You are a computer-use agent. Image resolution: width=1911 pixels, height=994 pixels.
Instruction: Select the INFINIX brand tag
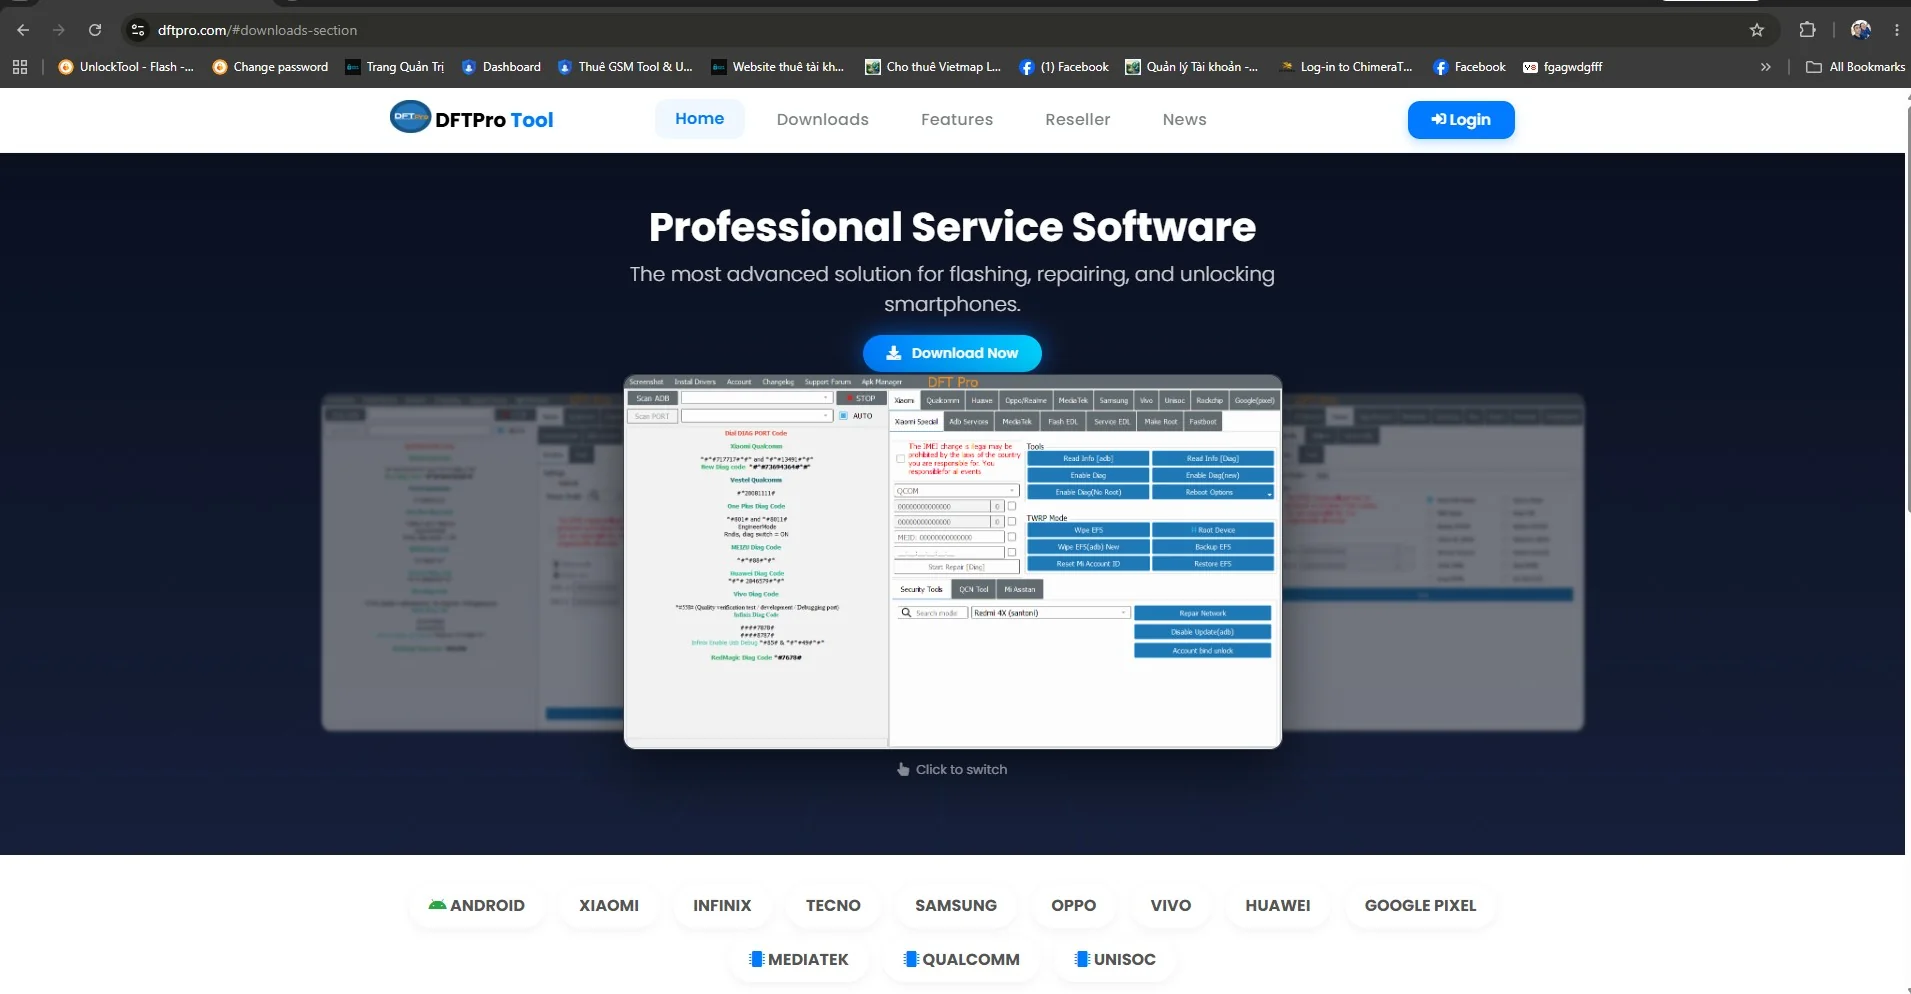[722, 905]
